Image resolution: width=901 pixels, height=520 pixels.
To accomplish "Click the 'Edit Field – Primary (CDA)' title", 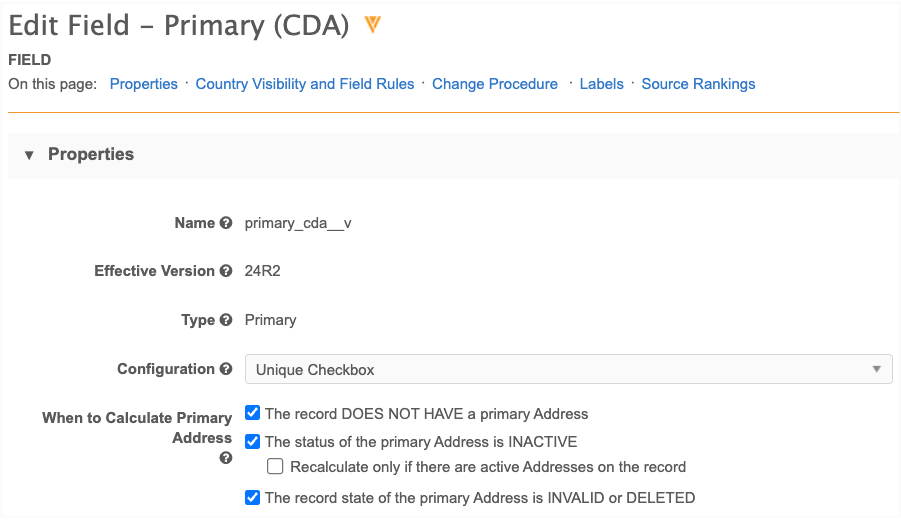I will tap(179, 26).
